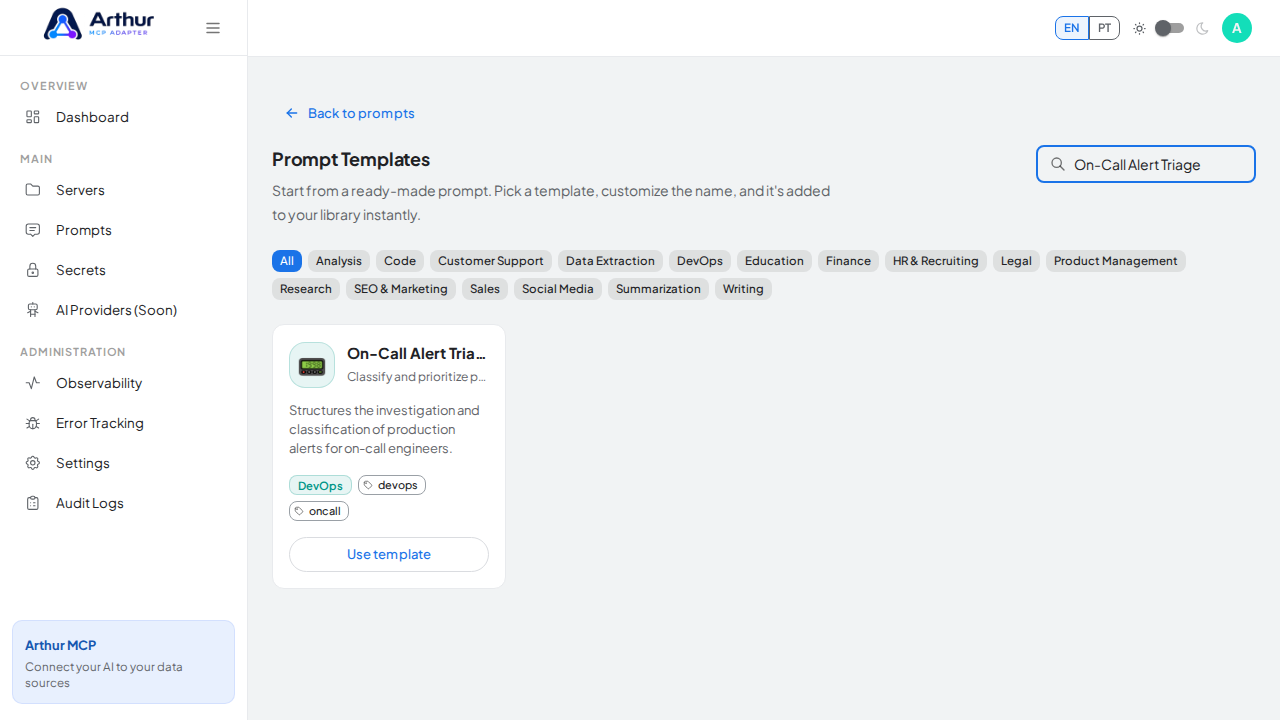The height and width of the screenshot is (720, 1280).
Task: Filter templates by Summarization
Action: click(658, 289)
